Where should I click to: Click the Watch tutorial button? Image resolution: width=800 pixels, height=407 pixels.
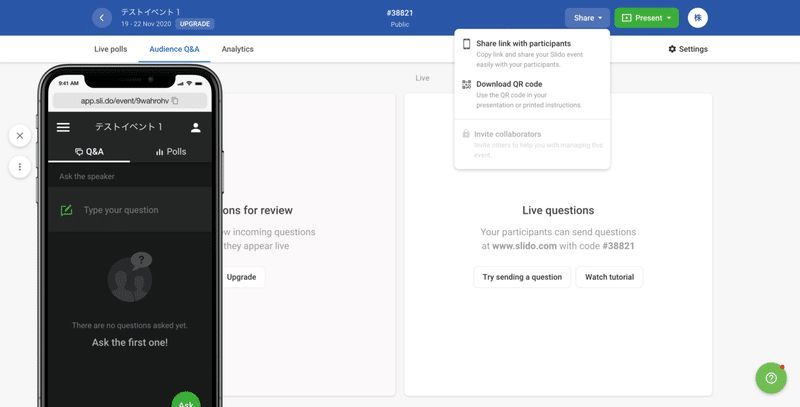(x=609, y=277)
